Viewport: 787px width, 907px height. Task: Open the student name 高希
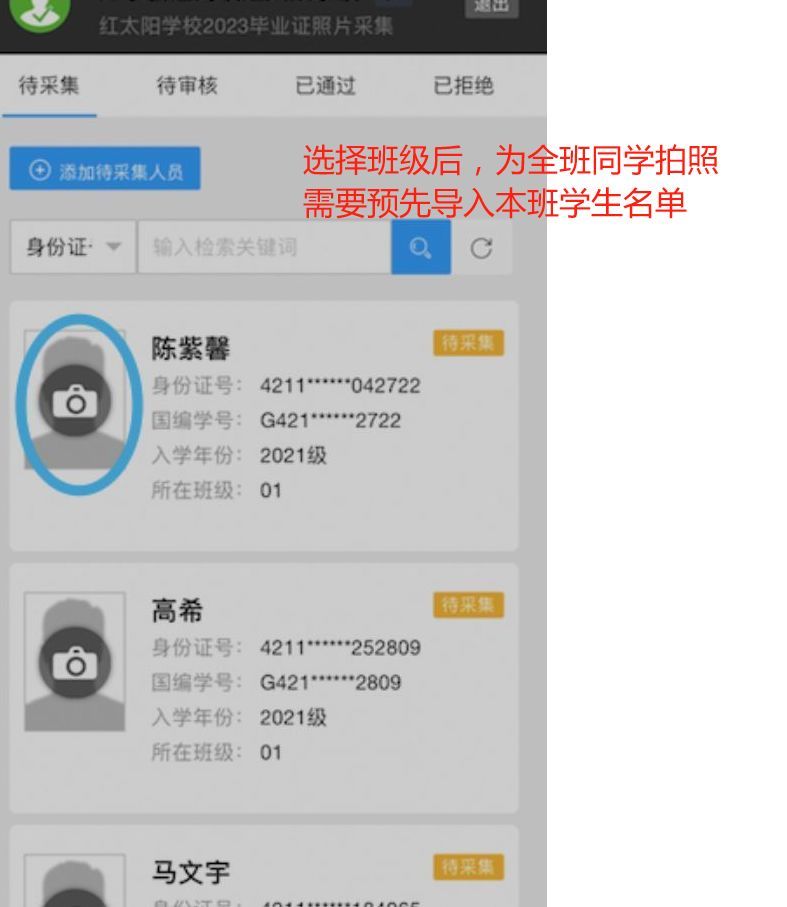pyautogui.click(x=178, y=611)
